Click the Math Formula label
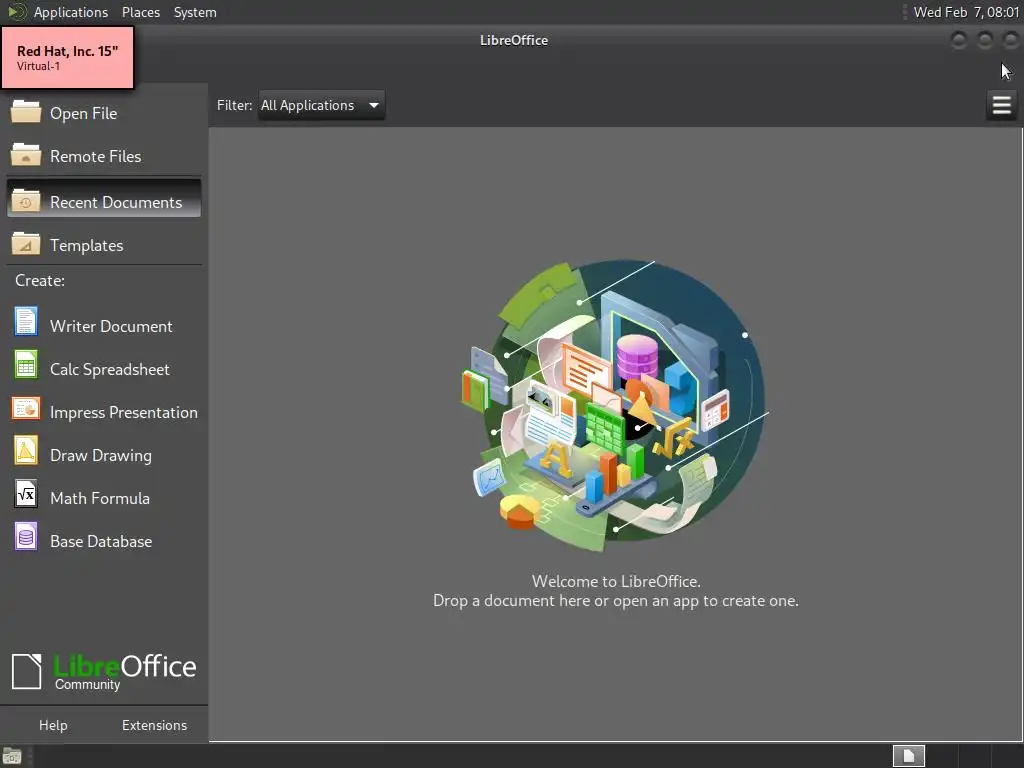This screenshot has width=1024, height=768. 100,499
